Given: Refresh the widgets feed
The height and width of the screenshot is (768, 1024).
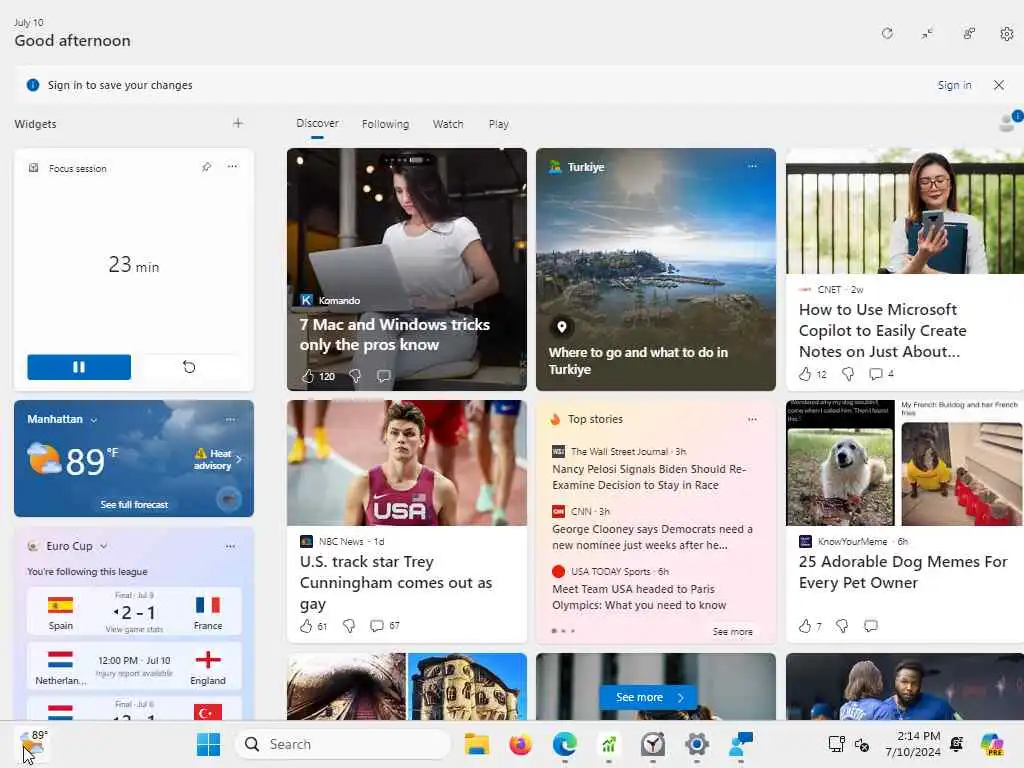Looking at the screenshot, I should 887,33.
